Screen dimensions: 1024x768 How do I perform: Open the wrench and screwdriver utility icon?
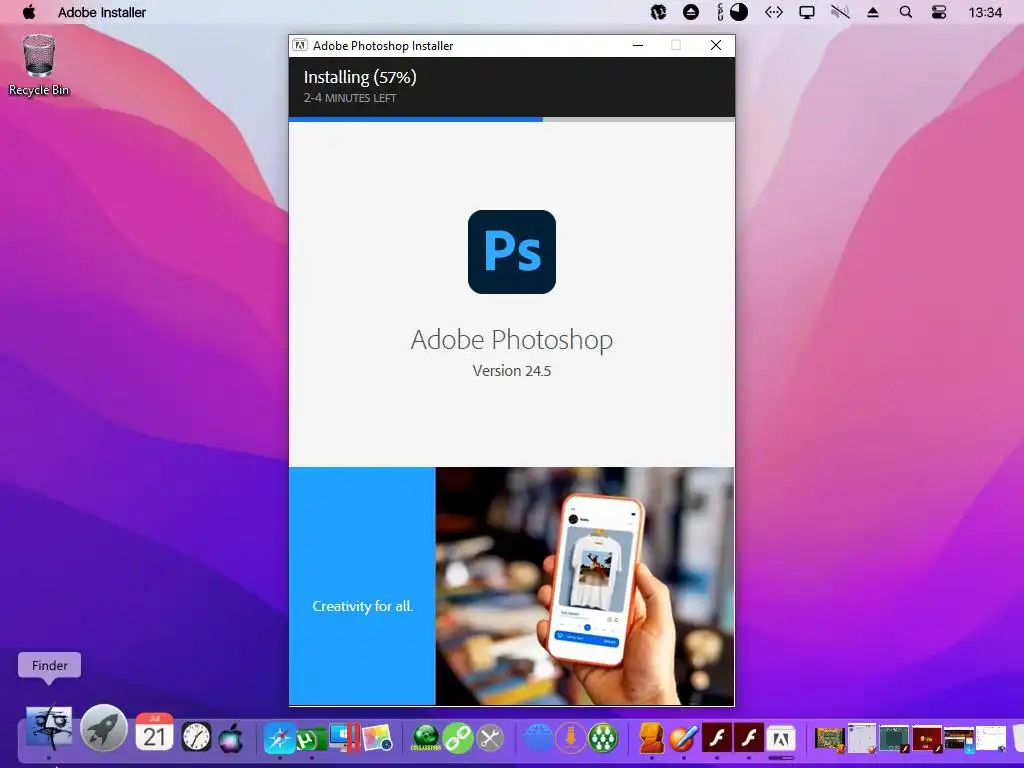pyautogui.click(x=490, y=739)
